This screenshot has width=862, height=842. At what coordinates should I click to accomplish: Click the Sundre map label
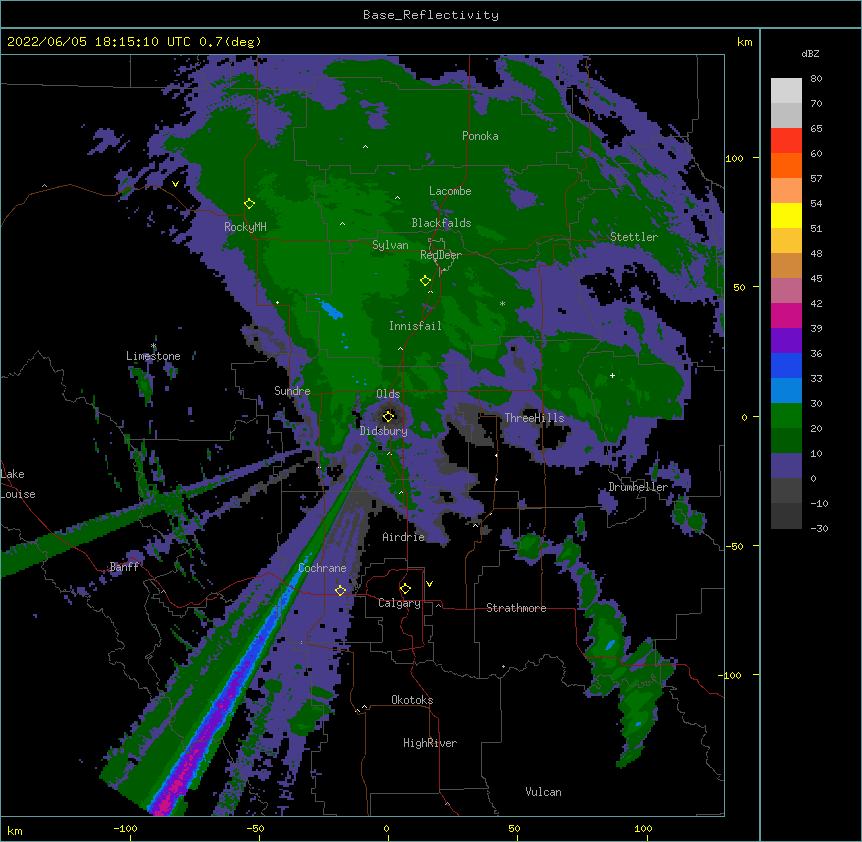click(x=292, y=391)
